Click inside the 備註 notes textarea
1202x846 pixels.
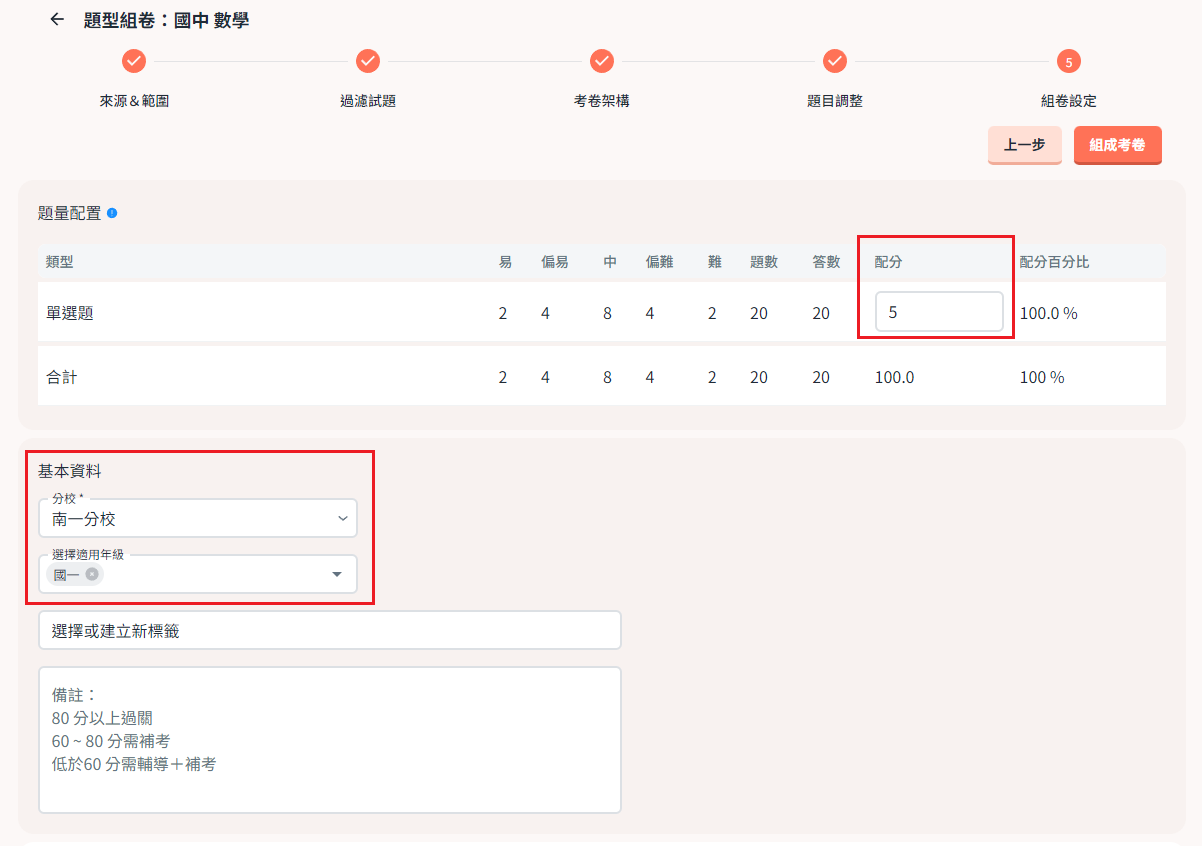pyautogui.click(x=330, y=740)
